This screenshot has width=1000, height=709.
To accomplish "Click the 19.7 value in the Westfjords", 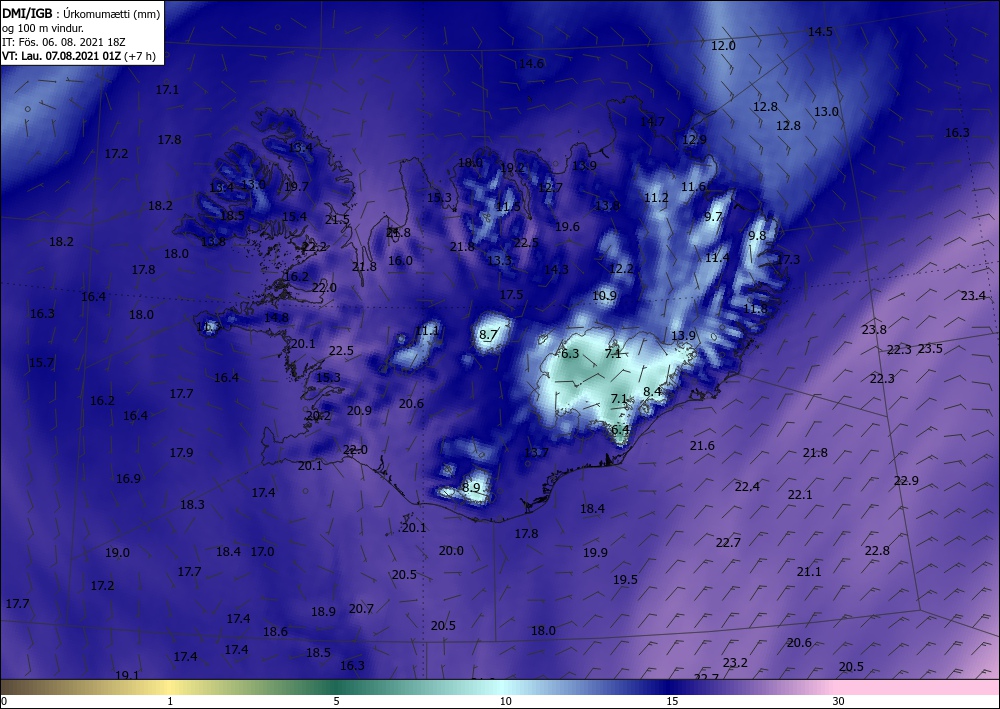I will (296, 186).
